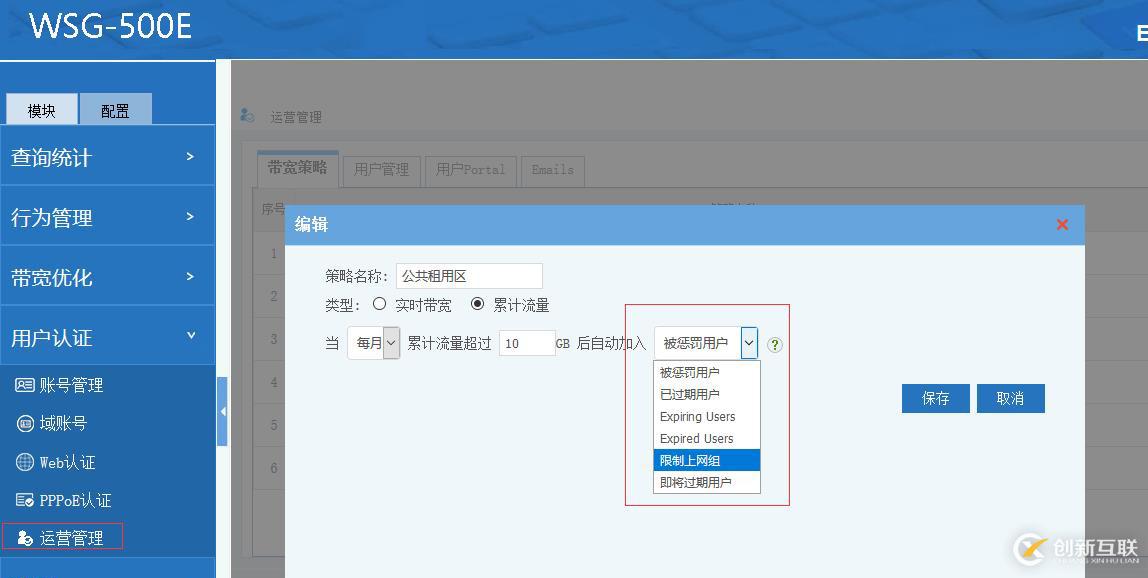Click the 账号管理 ID card icon
Viewport: 1148px width, 578px height.
(25, 385)
